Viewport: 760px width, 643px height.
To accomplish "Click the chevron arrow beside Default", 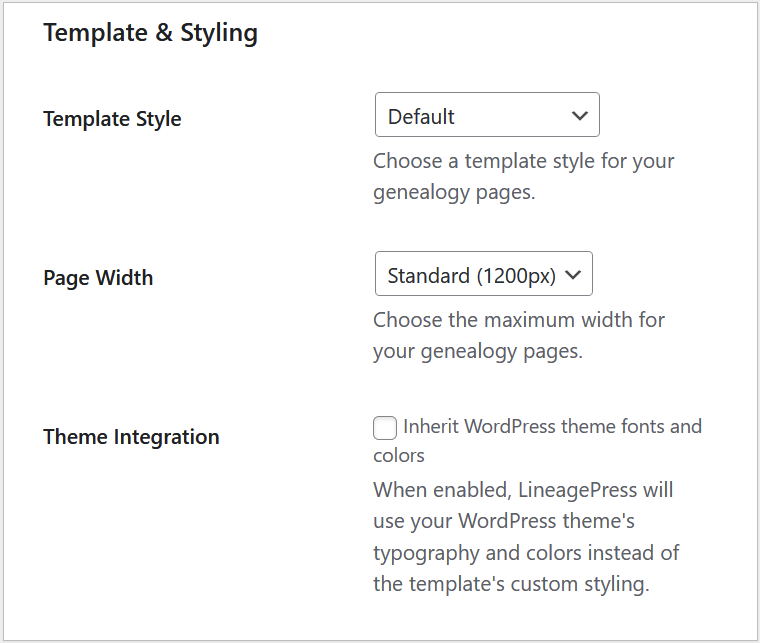I will click(579, 116).
